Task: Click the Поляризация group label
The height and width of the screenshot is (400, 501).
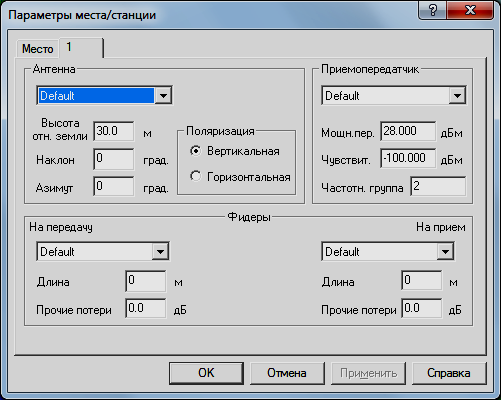Action: coord(220,131)
